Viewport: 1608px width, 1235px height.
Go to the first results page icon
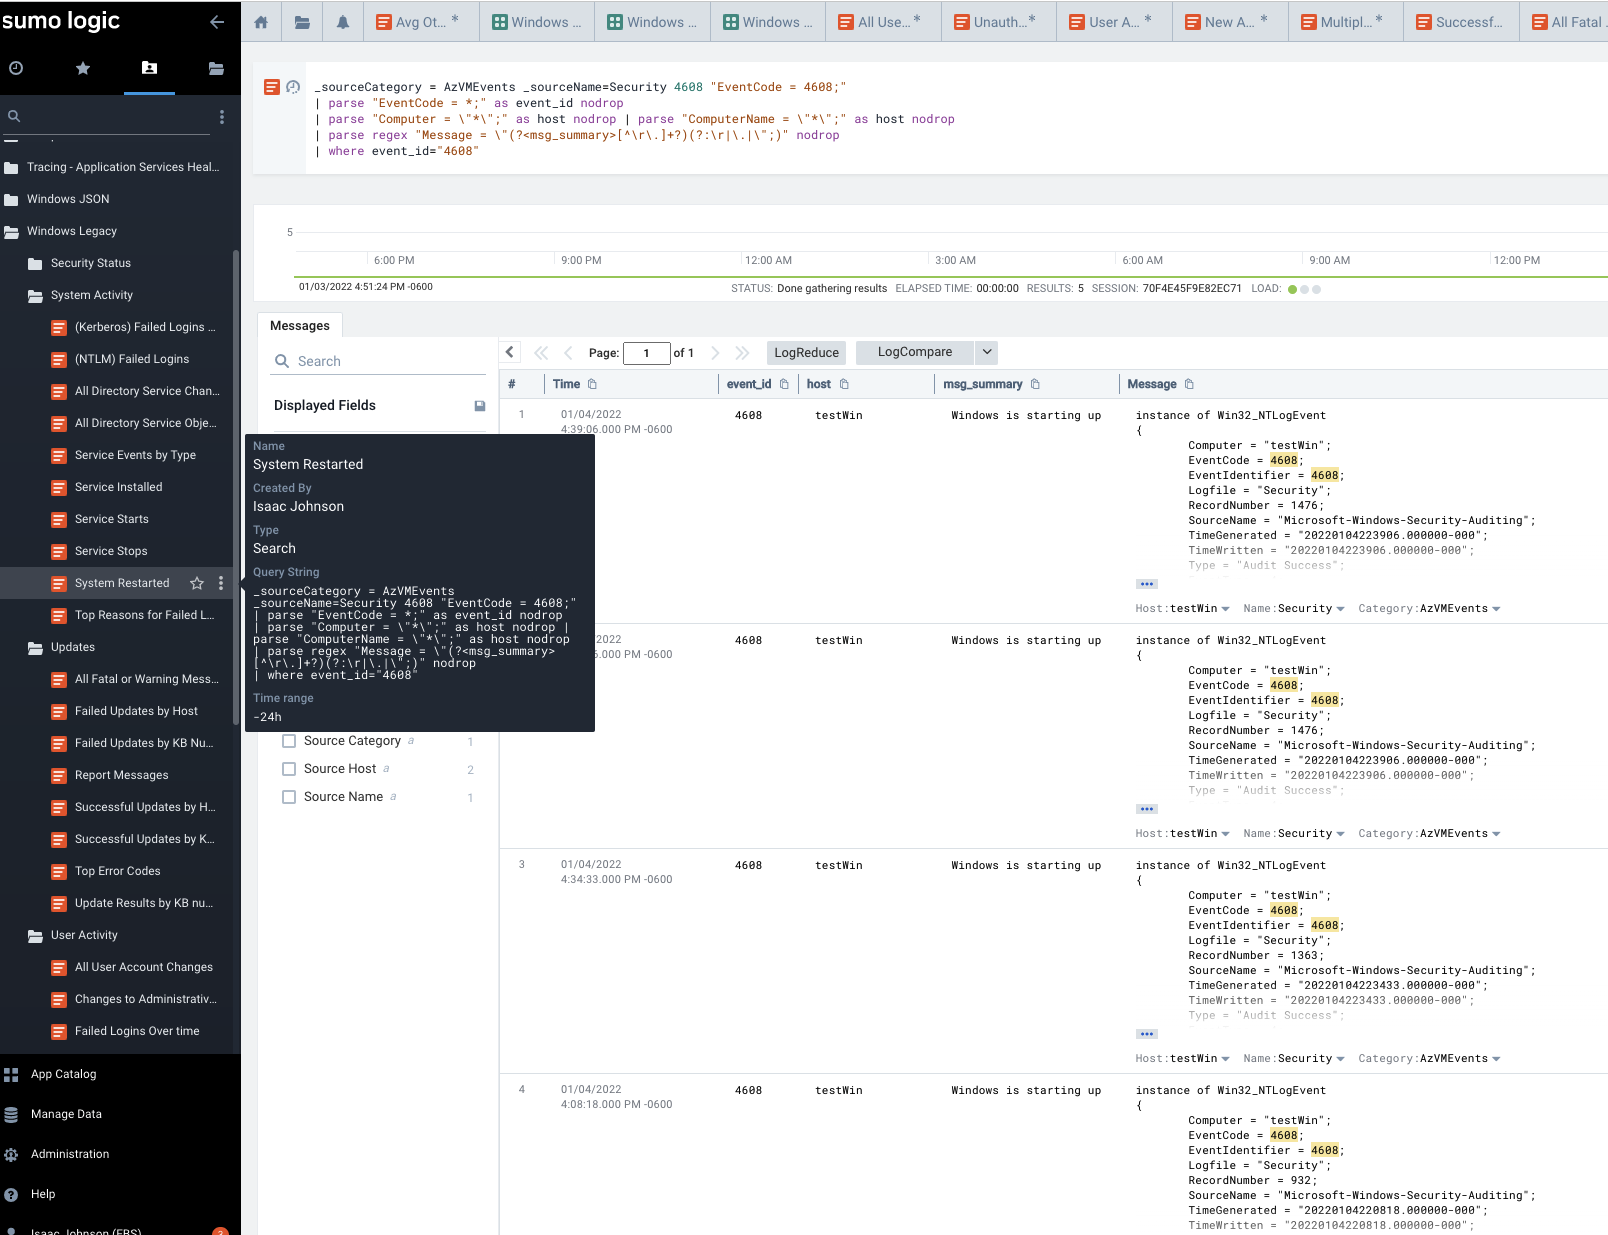pos(541,353)
